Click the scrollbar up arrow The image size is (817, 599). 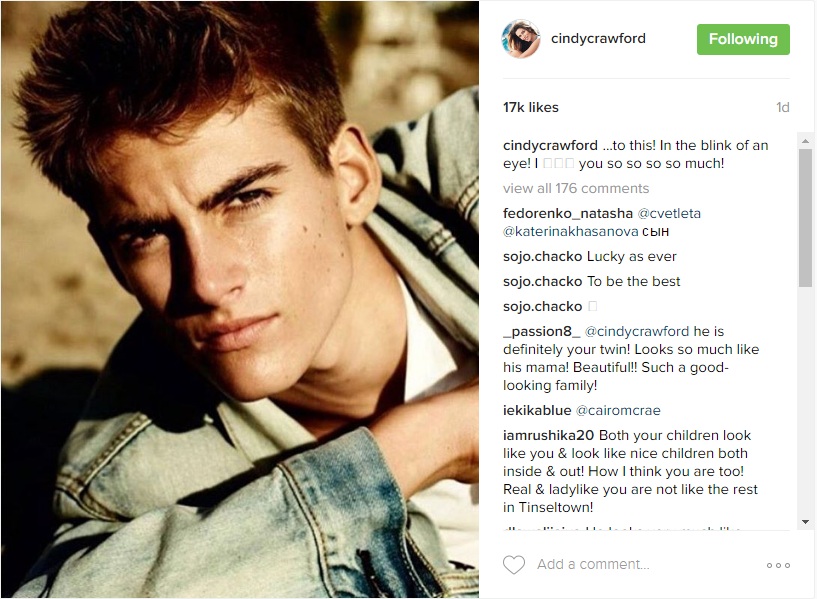(805, 141)
